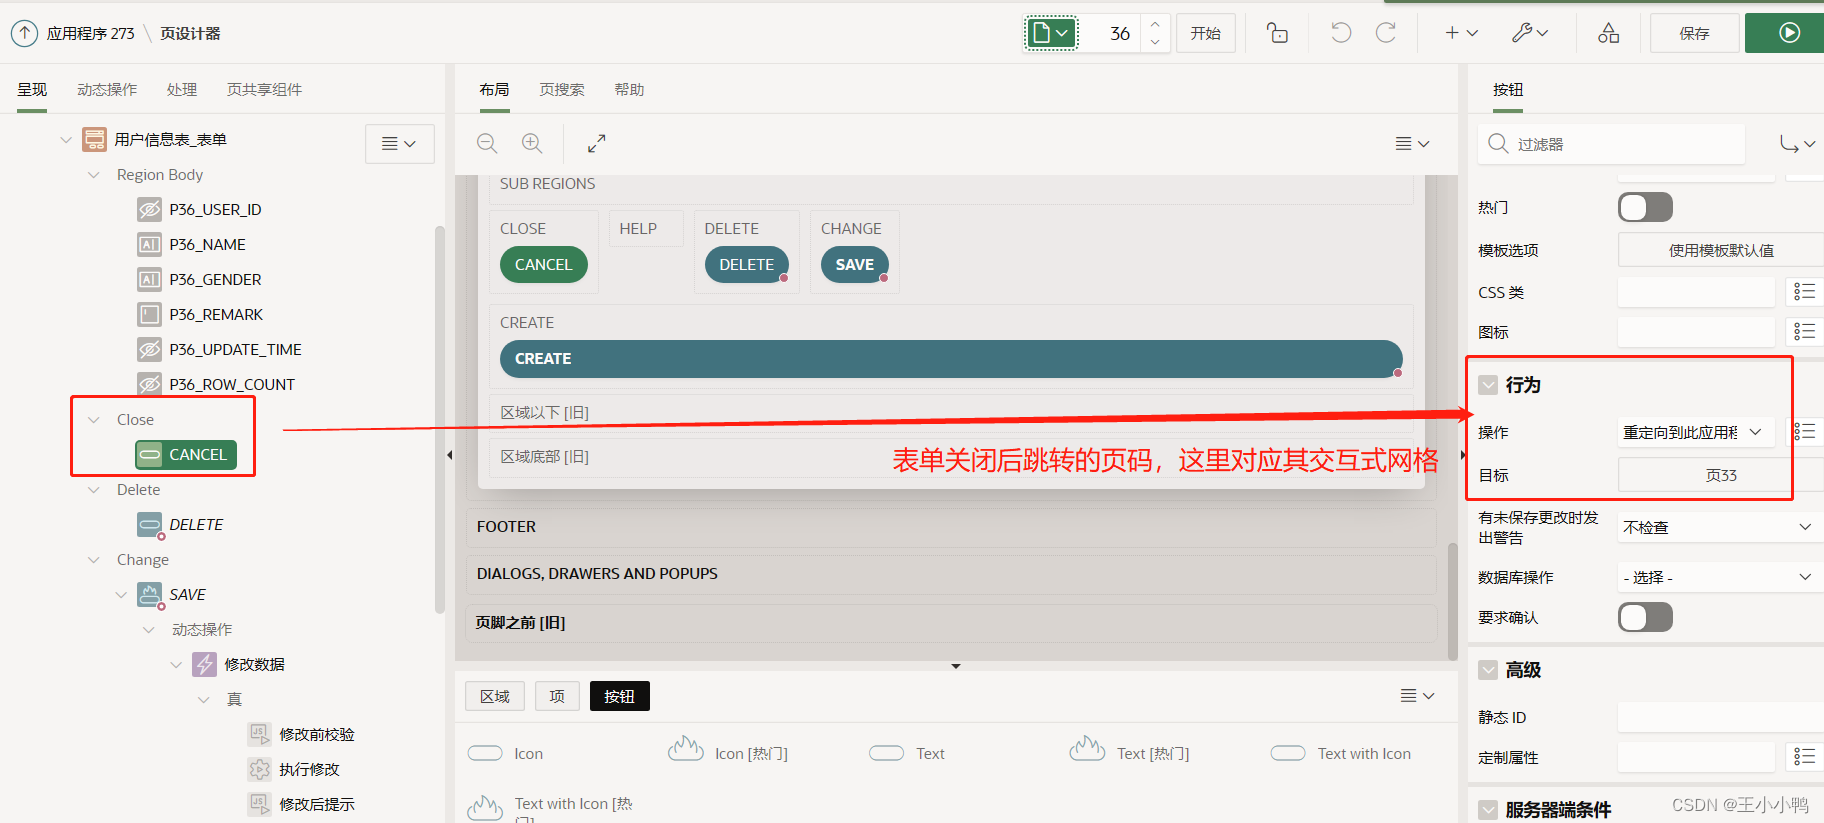1824x823 pixels.
Task: Click the expand layout arrows icon
Action: (597, 144)
